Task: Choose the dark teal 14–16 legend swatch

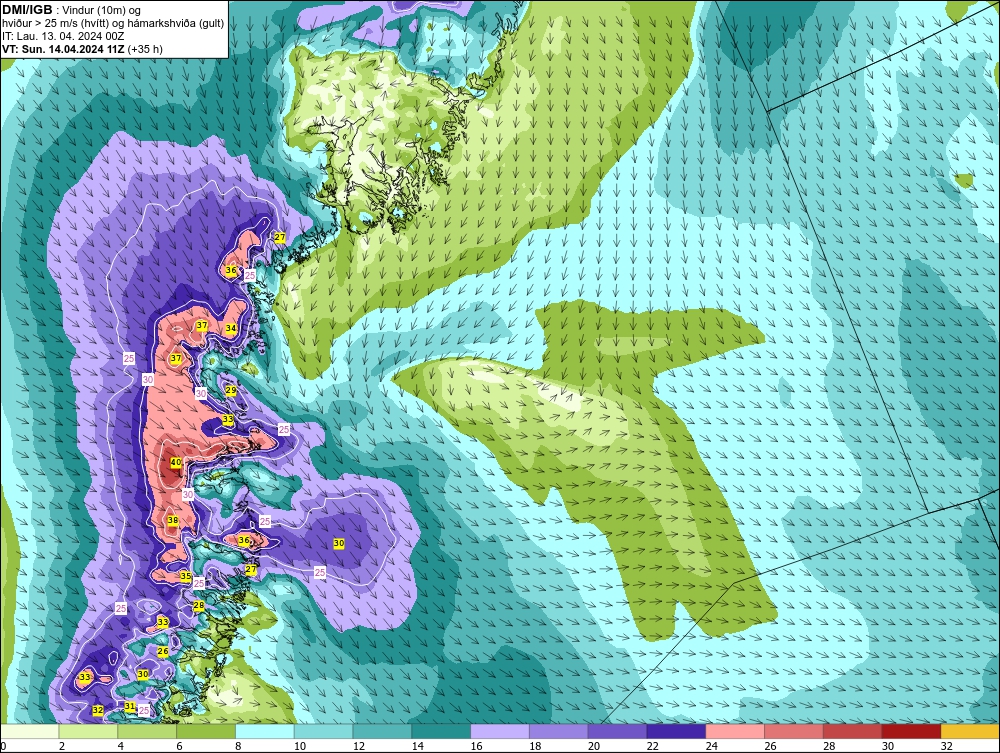Action: tap(441, 731)
